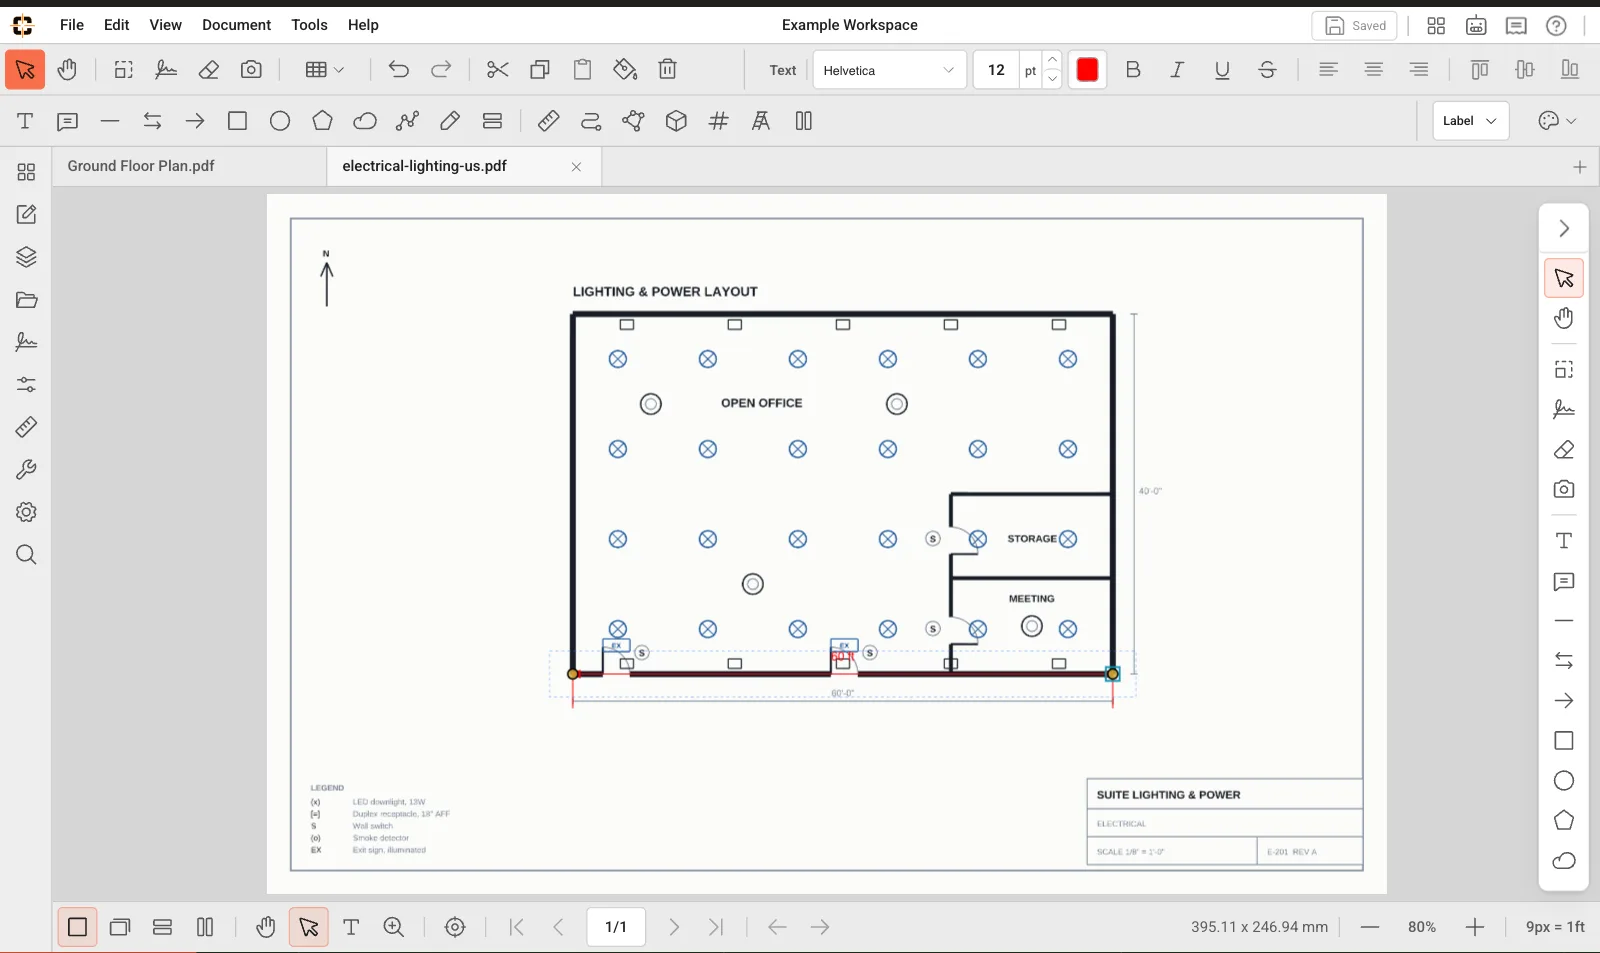
Task: Go to next page arrow
Action: 674,927
